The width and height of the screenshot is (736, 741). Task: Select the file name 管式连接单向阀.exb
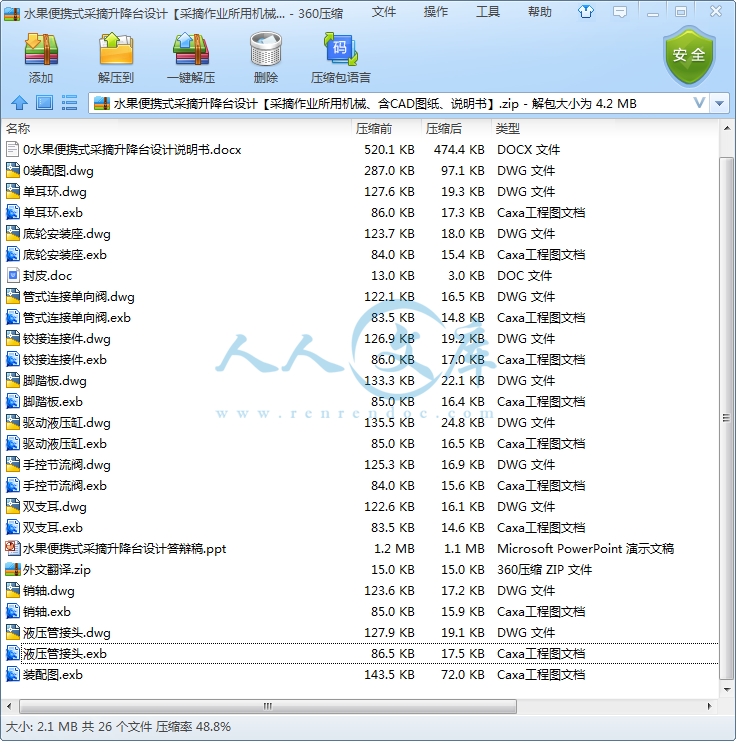(77, 317)
